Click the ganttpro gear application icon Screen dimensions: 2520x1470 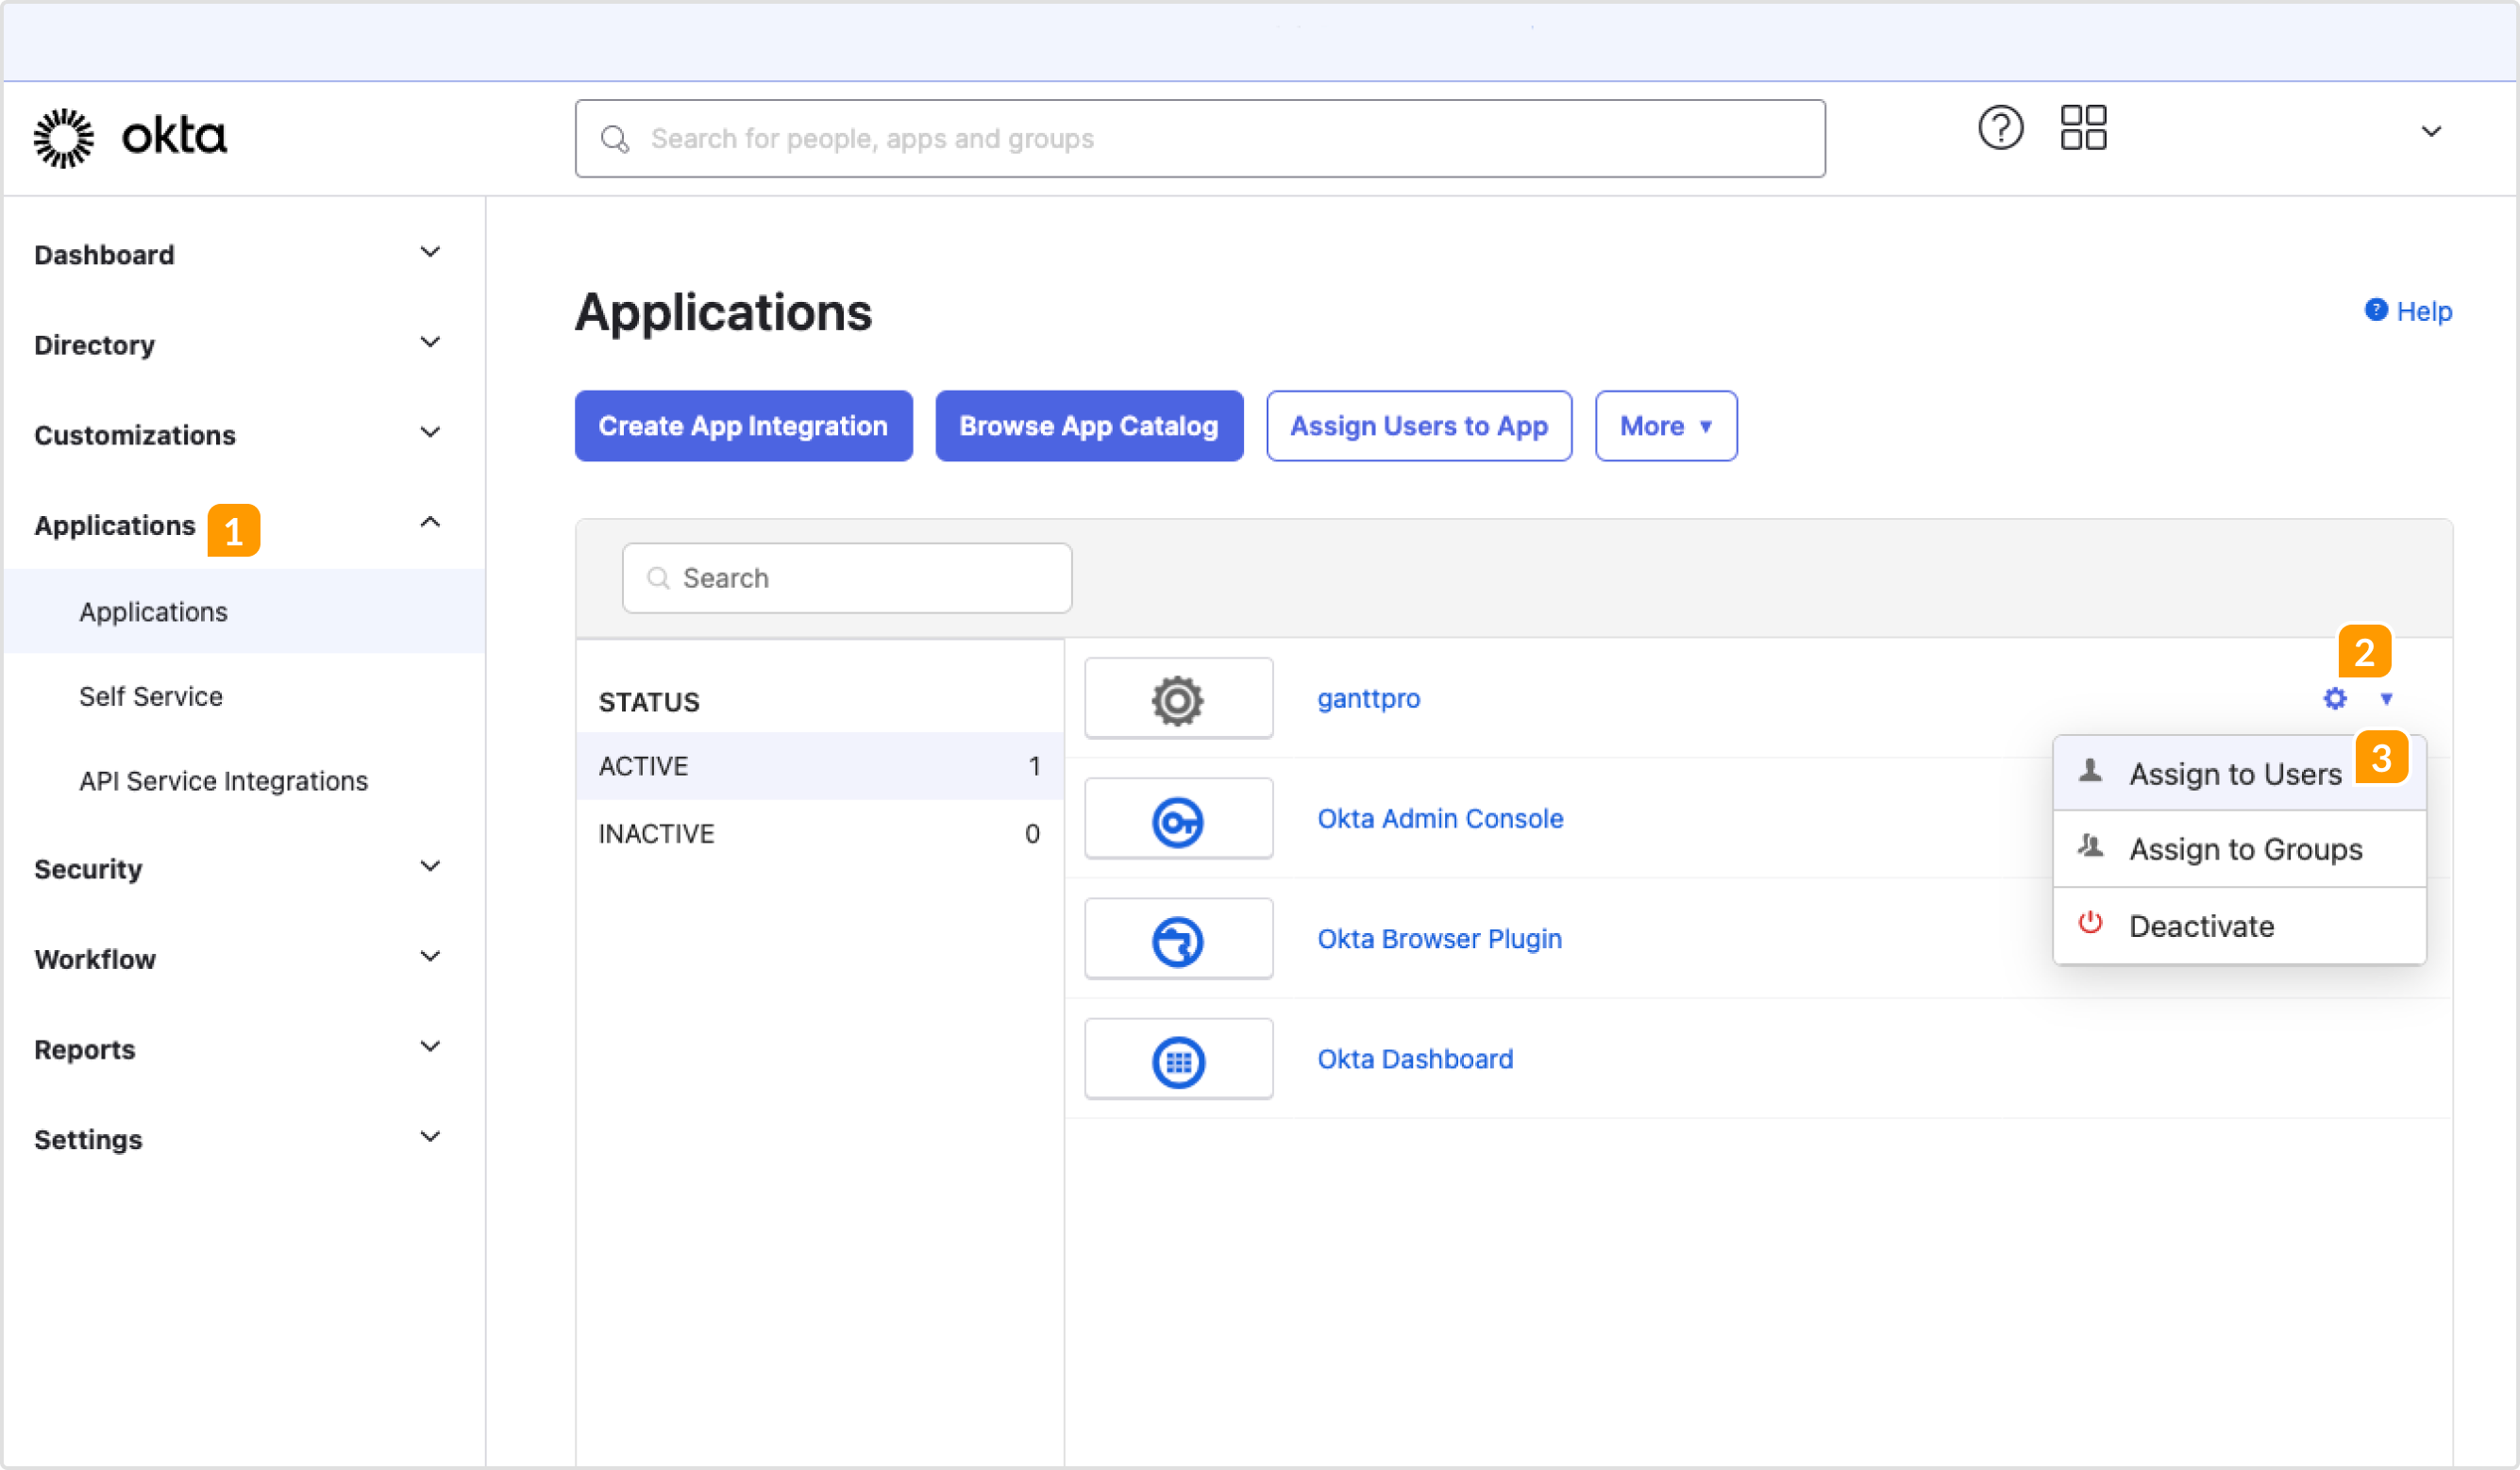tap(1178, 699)
